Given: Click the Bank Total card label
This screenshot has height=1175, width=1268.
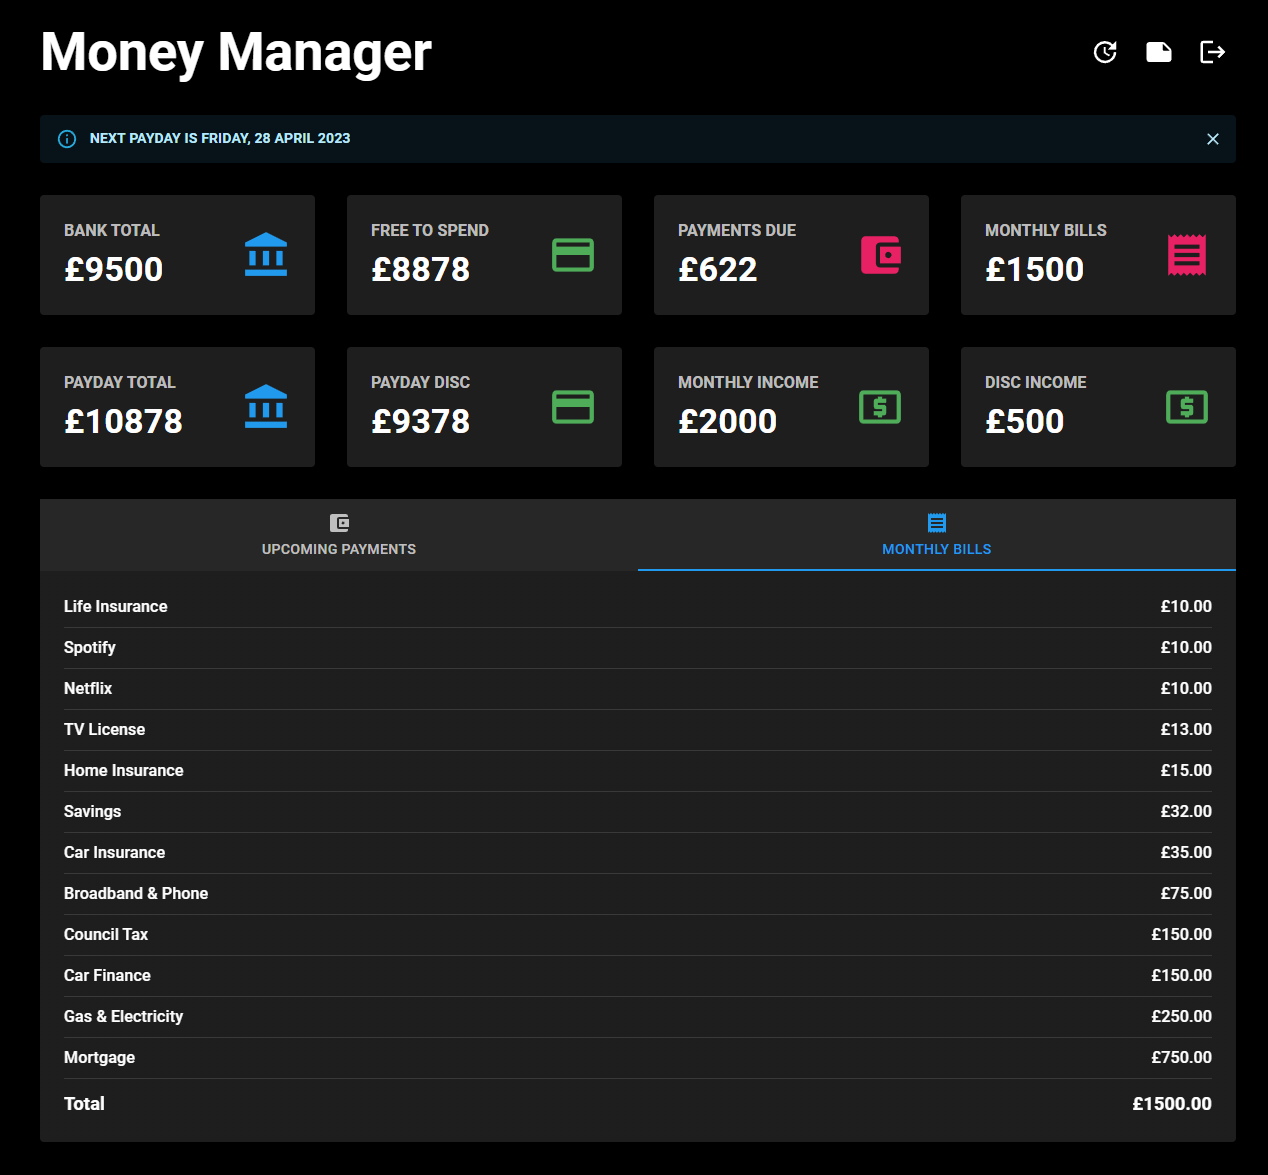Looking at the screenshot, I should pos(112,230).
